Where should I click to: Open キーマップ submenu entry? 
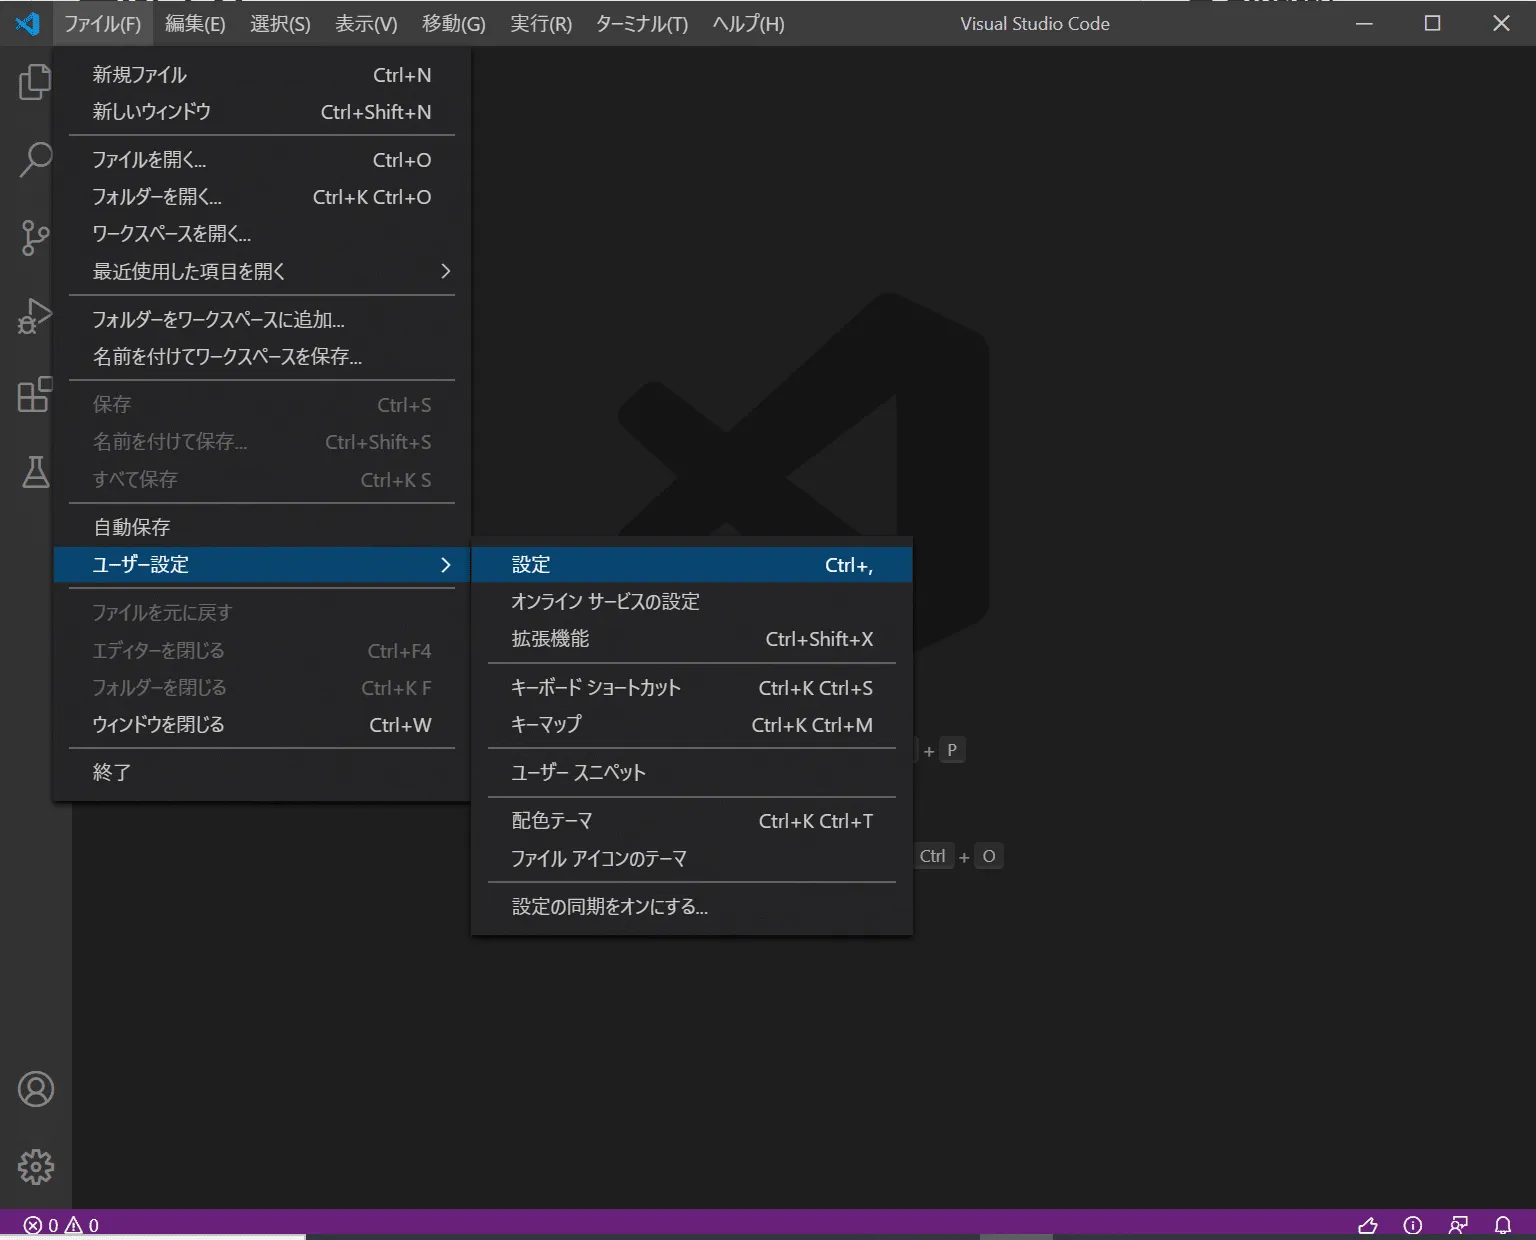692,725
